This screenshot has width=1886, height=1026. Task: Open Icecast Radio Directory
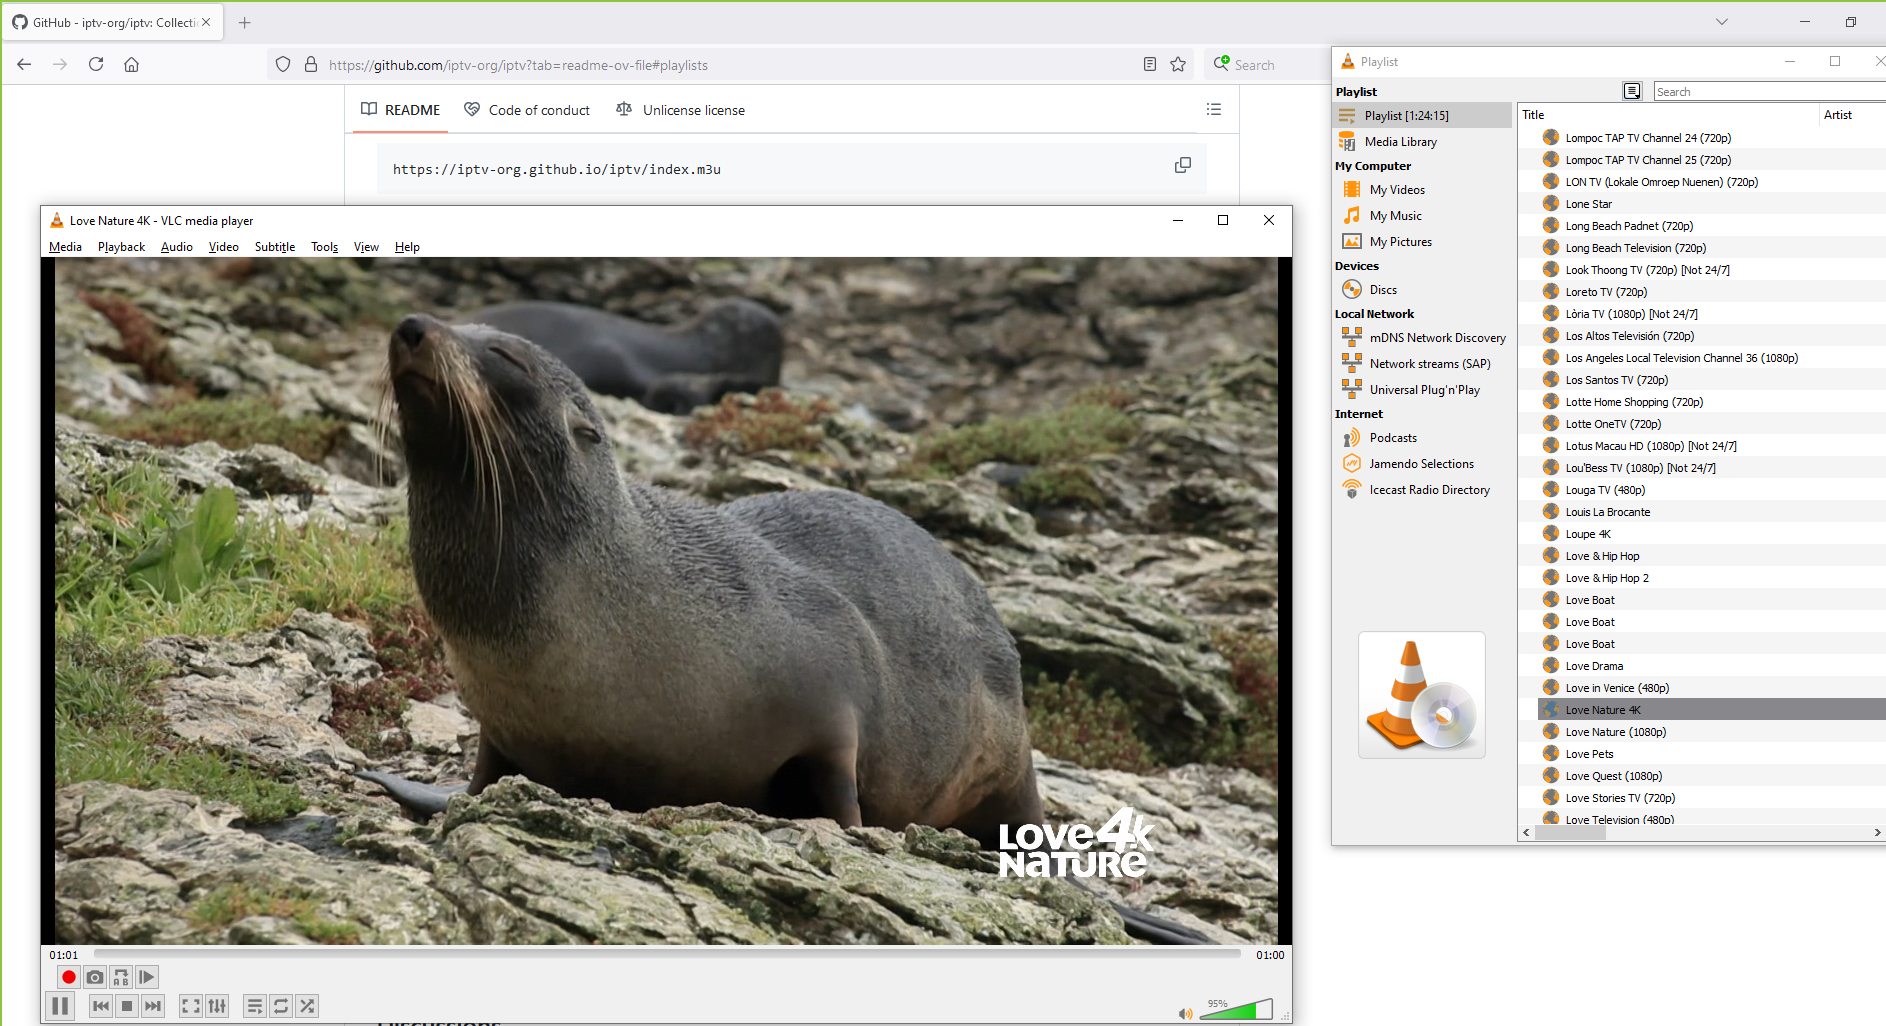(x=1423, y=490)
